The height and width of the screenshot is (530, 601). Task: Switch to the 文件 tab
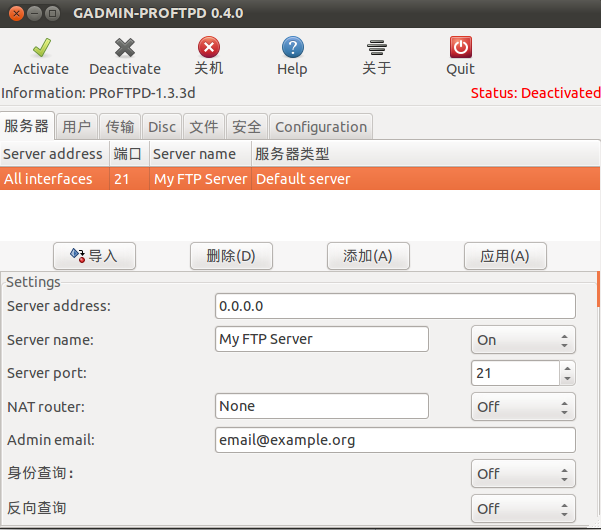point(204,127)
